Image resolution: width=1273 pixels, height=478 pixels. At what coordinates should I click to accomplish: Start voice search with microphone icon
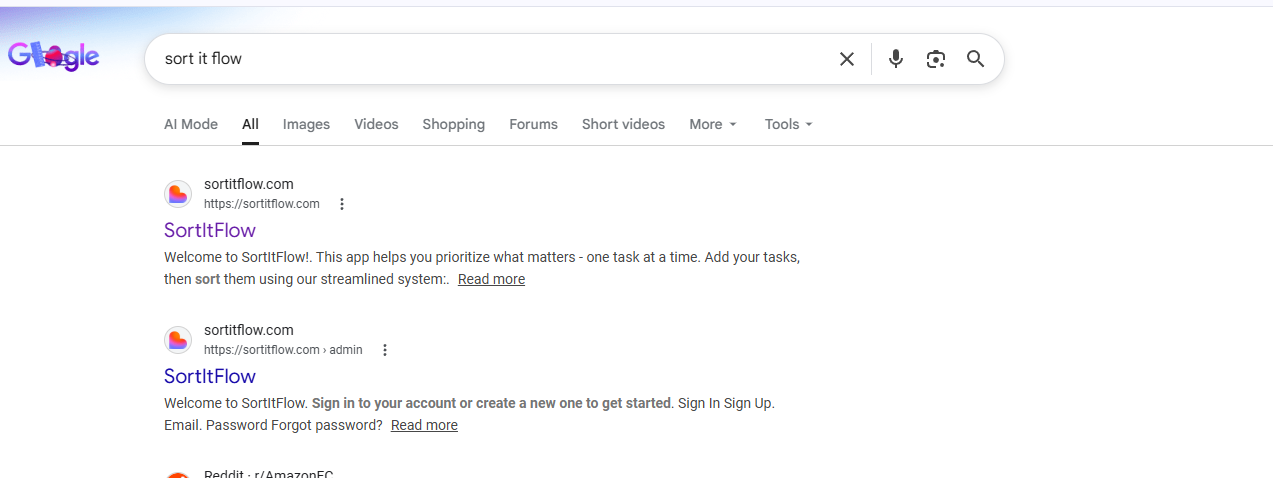(895, 59)
